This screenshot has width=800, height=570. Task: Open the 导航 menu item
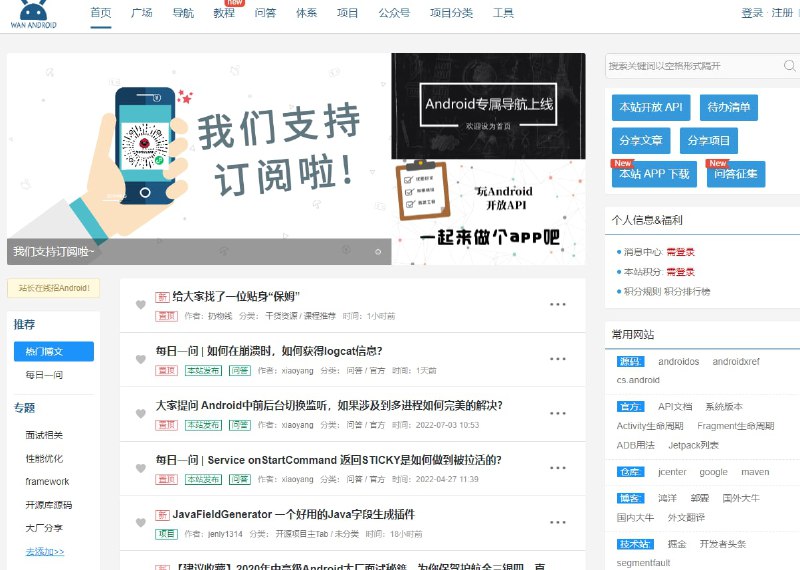coord(183,13)
